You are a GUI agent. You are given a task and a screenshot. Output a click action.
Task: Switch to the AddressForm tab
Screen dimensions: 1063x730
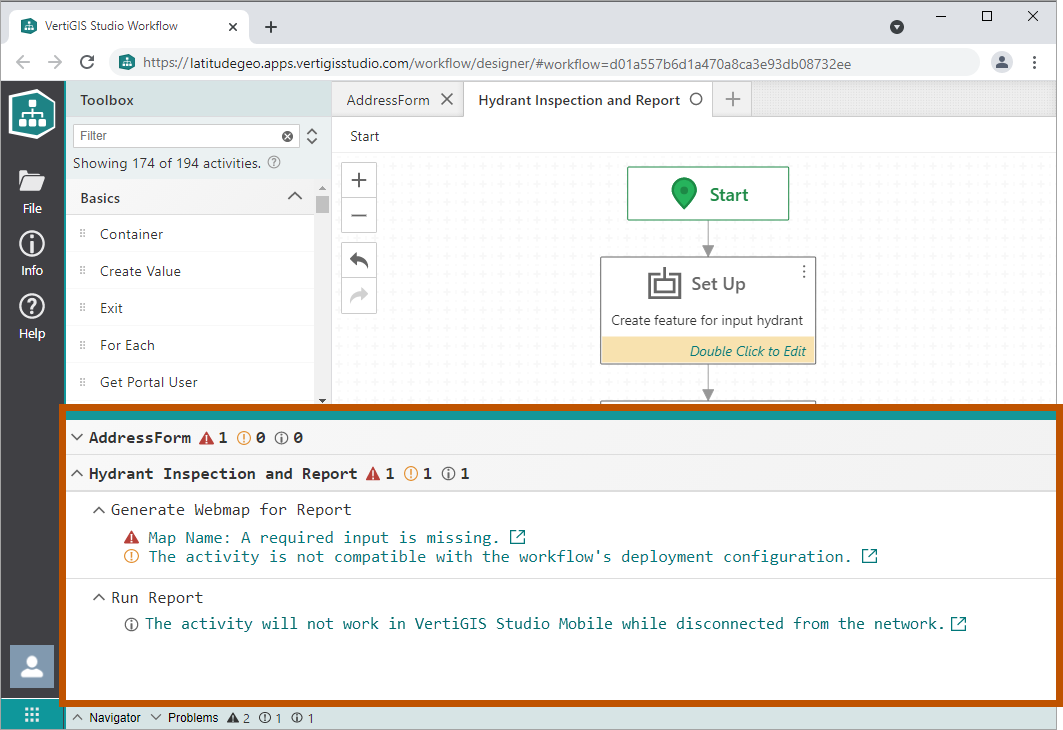[x=387, y=100]
